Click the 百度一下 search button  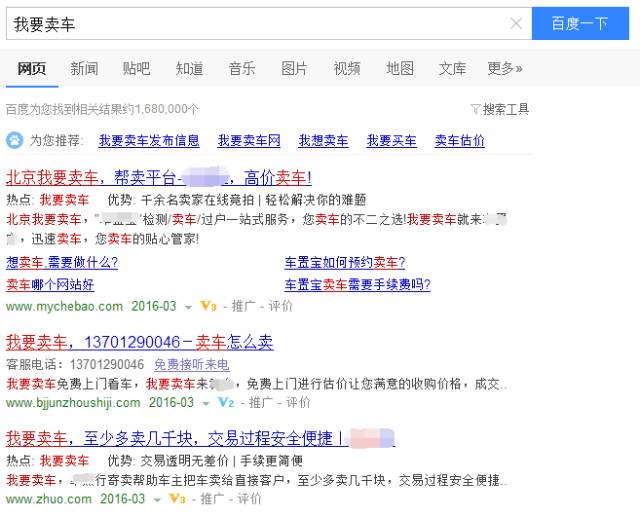(580, 24)
